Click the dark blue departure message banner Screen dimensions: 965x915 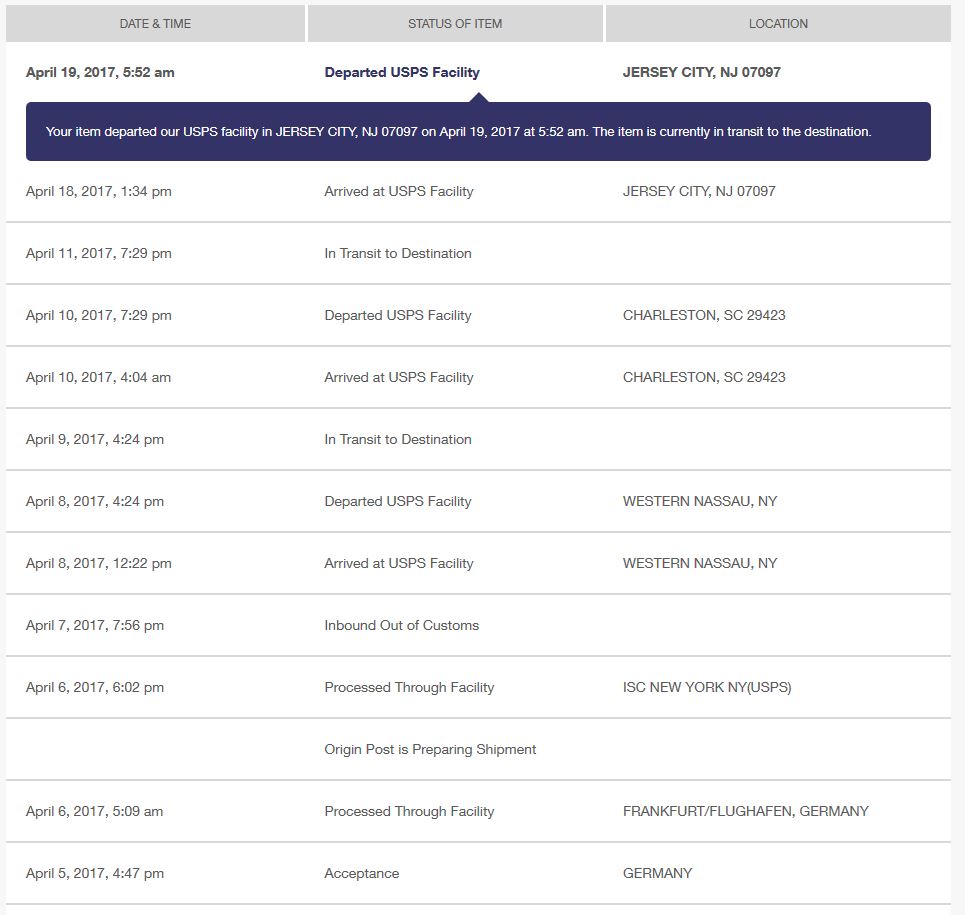click(478, 132)
